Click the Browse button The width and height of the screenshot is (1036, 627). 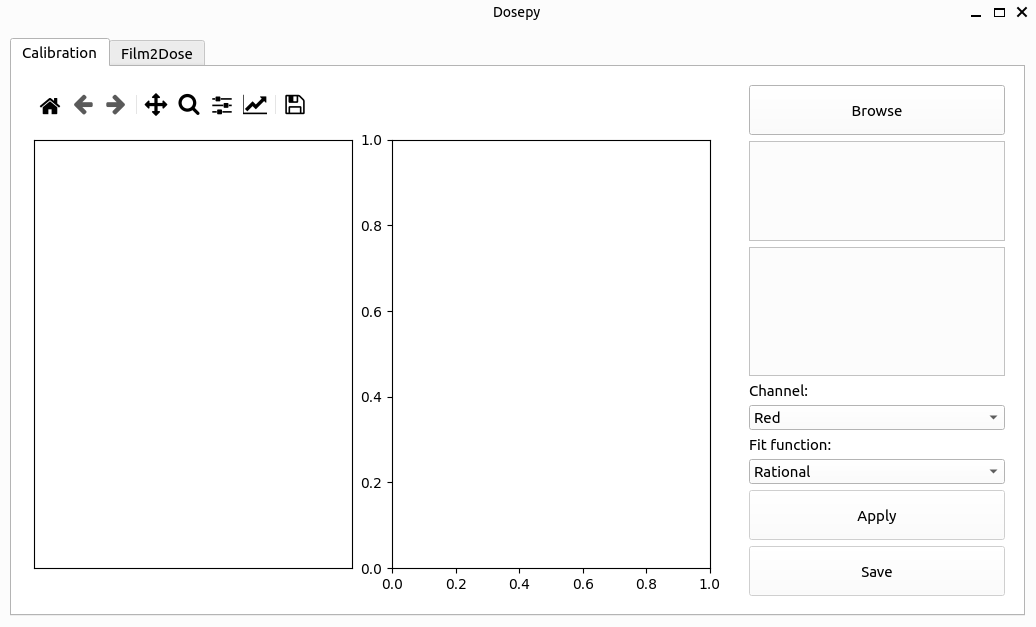coord(877,110)
